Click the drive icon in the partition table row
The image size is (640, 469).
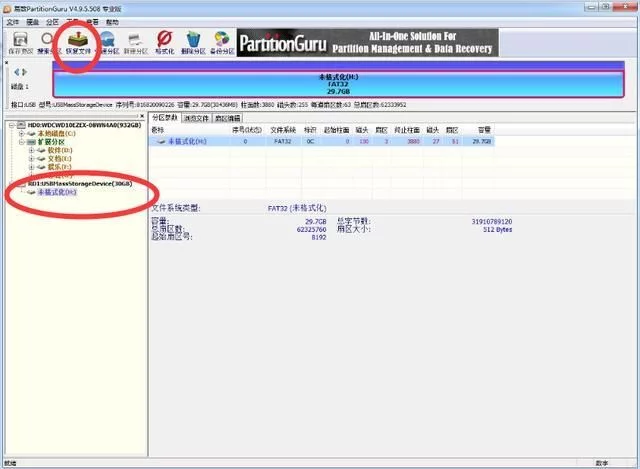click(x=161, y=142)
